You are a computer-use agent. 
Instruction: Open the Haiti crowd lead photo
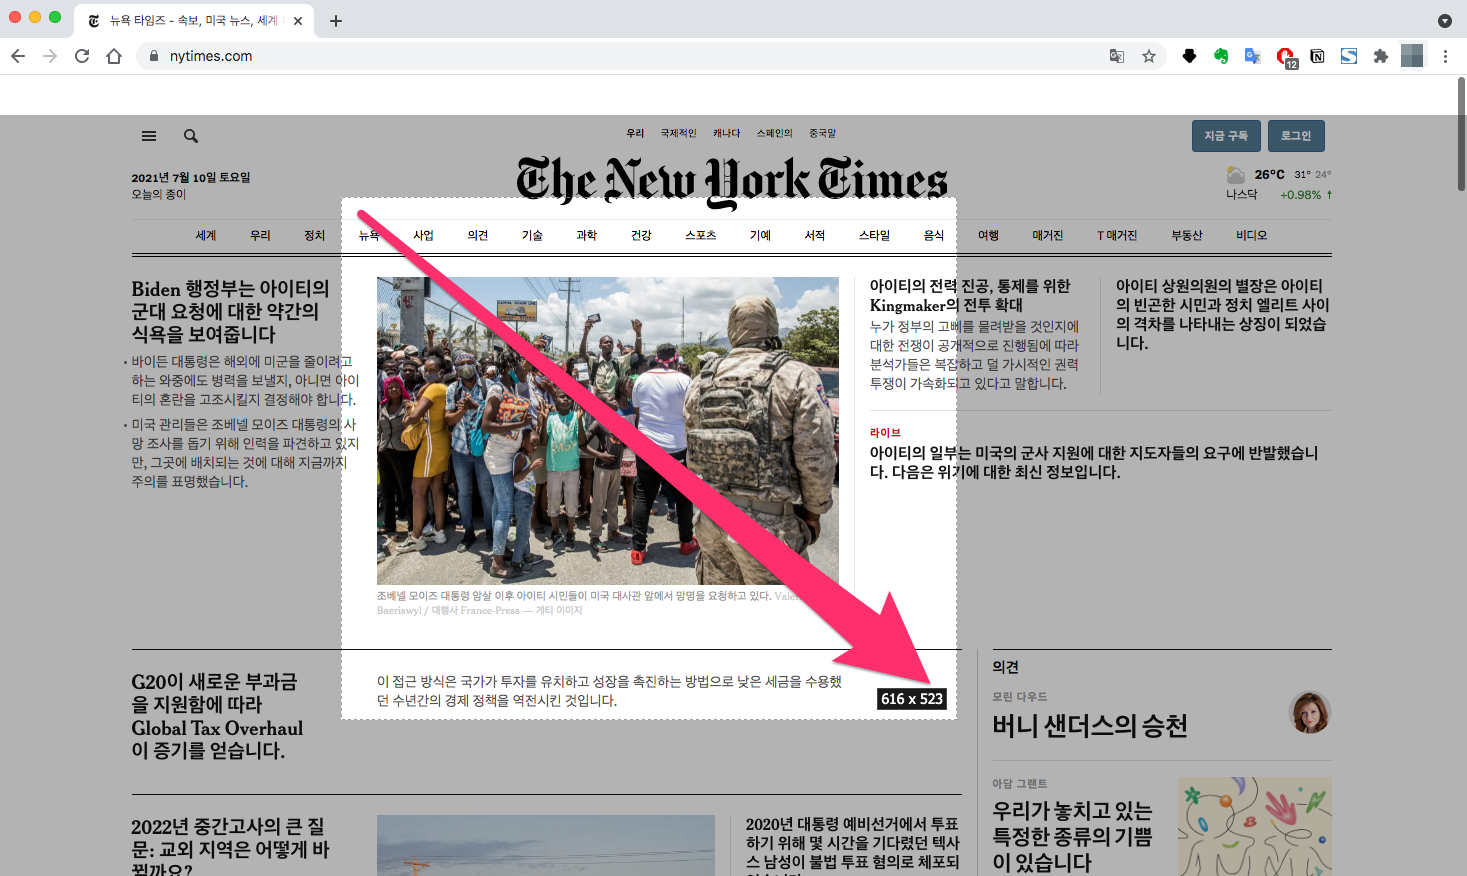pos(608,431)
